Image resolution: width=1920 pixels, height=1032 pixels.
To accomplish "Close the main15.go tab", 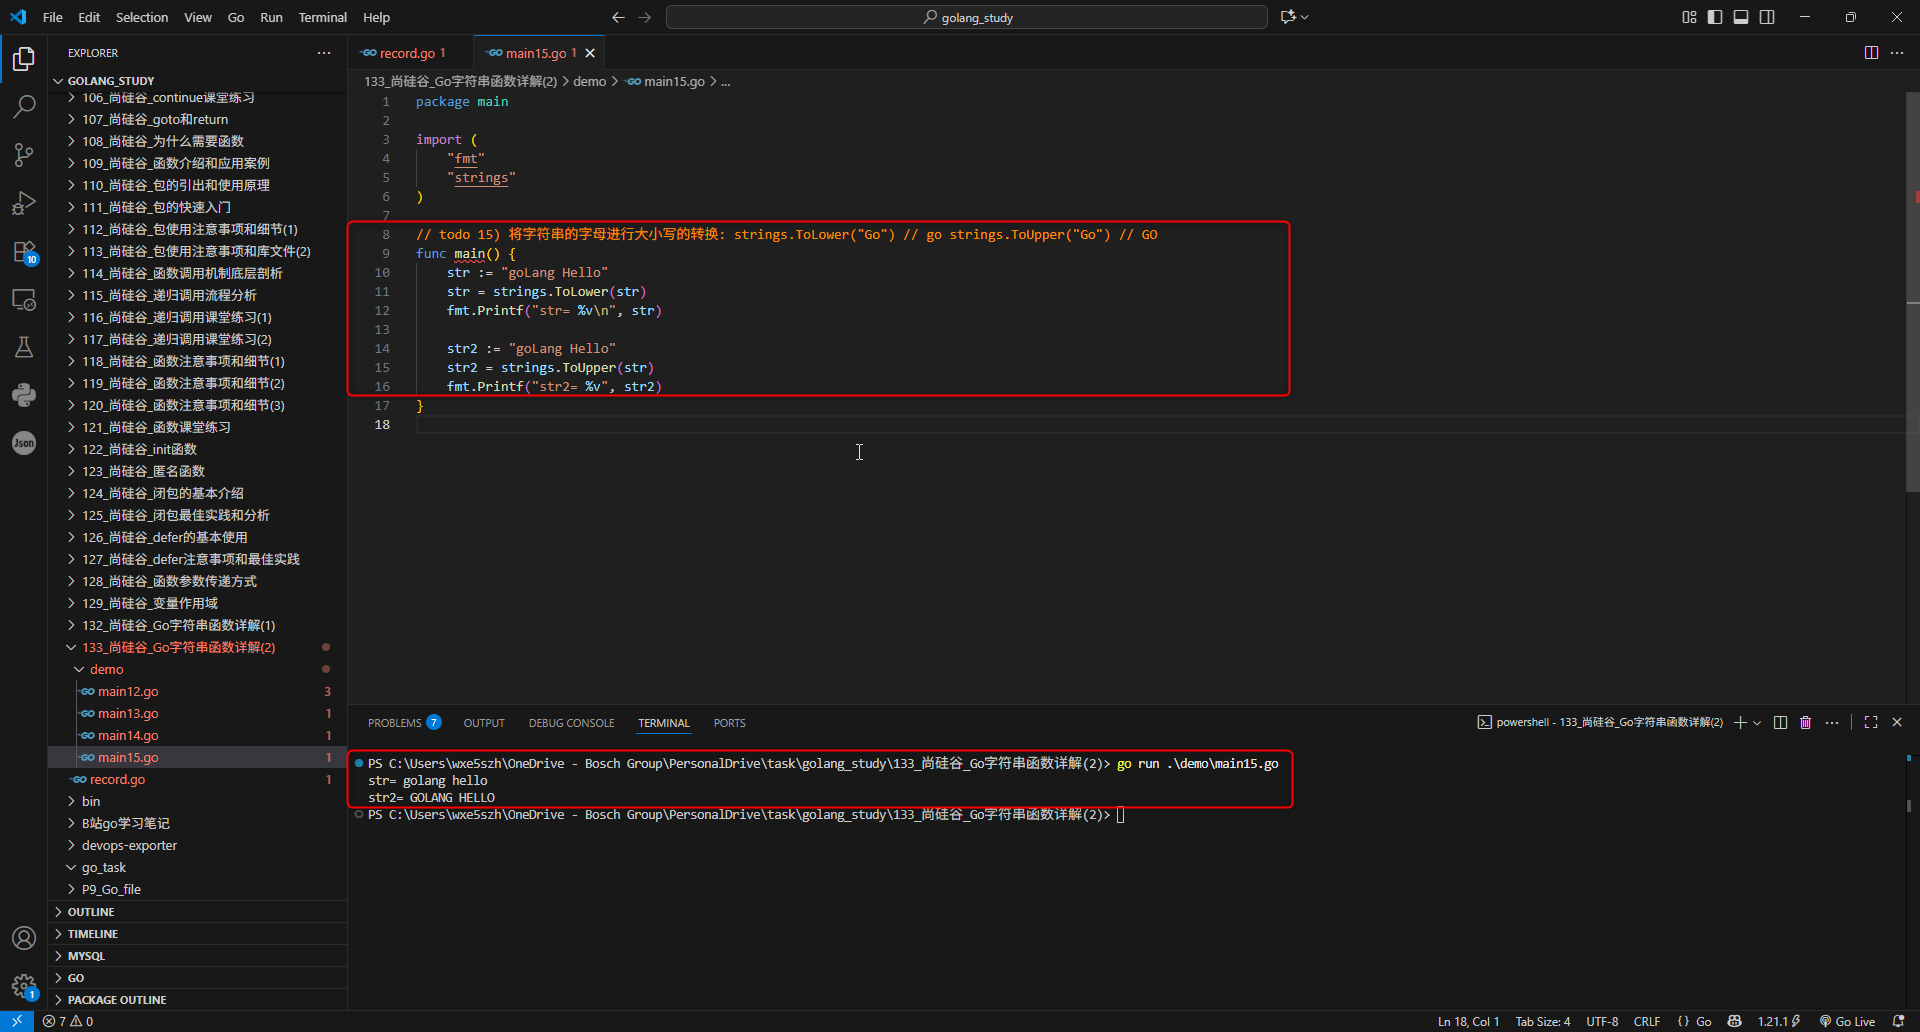I will [x=590, y=53].
